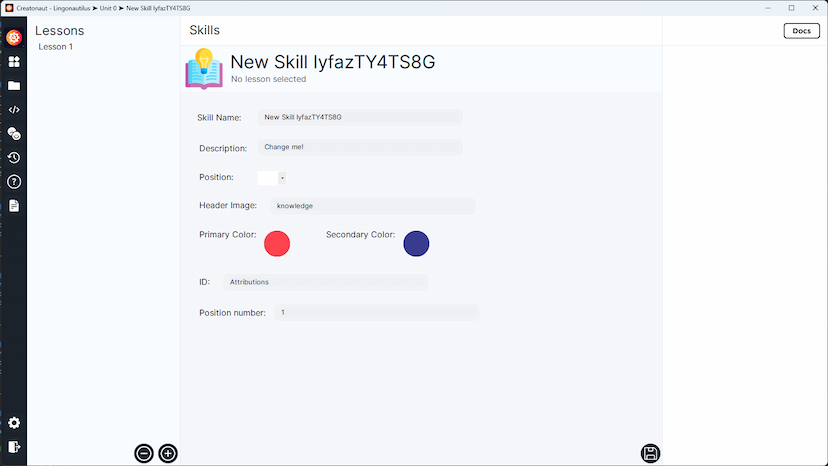Open the dashboard grid icon in sidebar
The image size is (828, 466).
click(x=14, y=61)
